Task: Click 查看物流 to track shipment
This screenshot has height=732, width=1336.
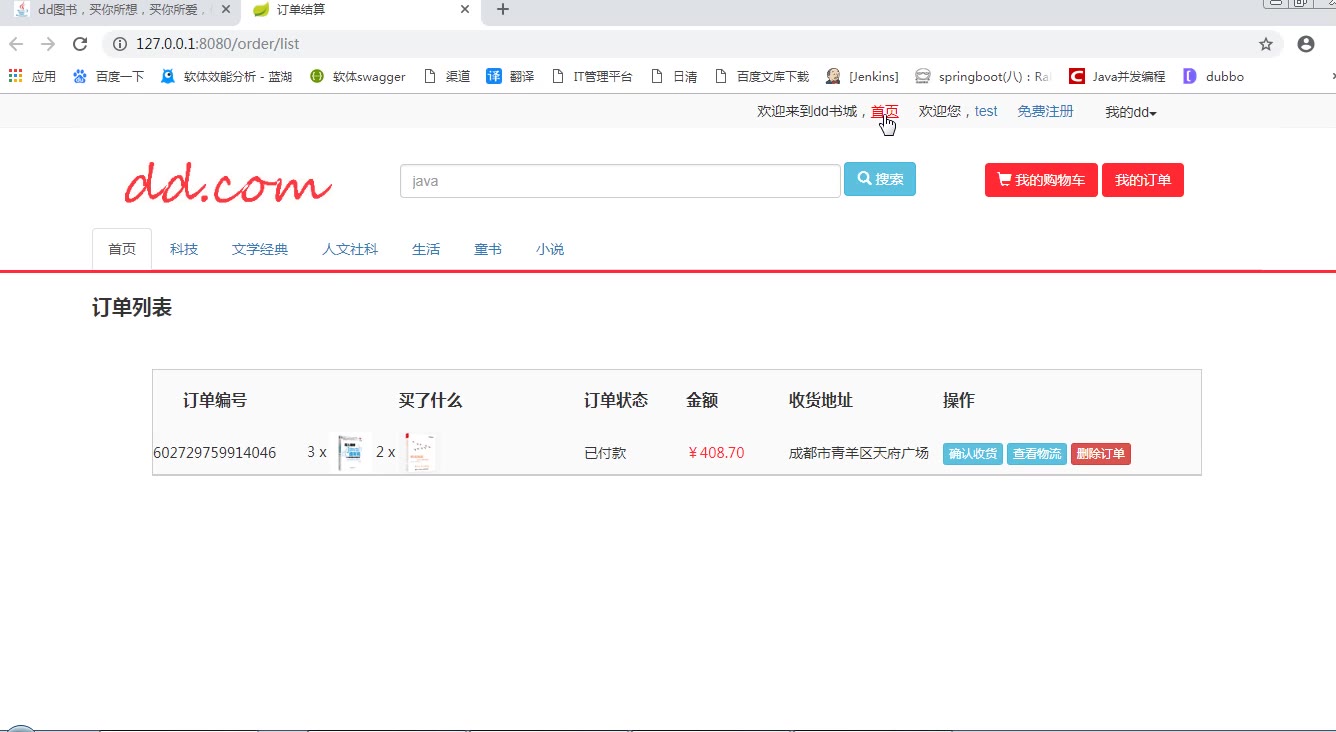Action: 1036,454
